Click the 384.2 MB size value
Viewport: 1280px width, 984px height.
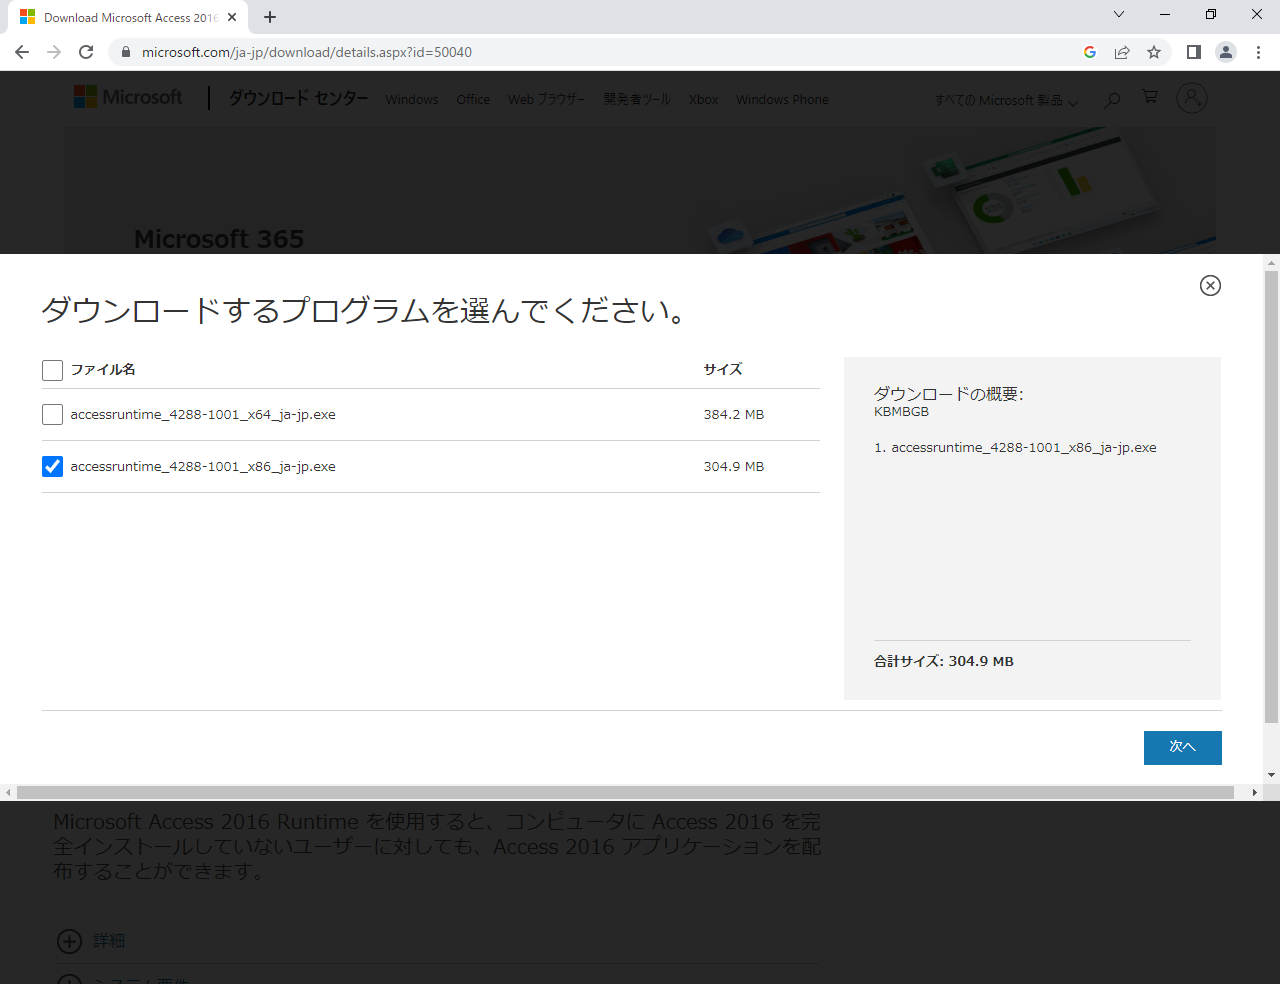point(733,415)
